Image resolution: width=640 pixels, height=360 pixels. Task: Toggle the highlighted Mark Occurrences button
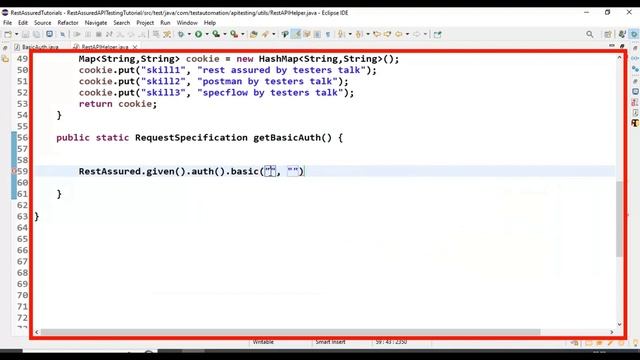pos(296,34)
